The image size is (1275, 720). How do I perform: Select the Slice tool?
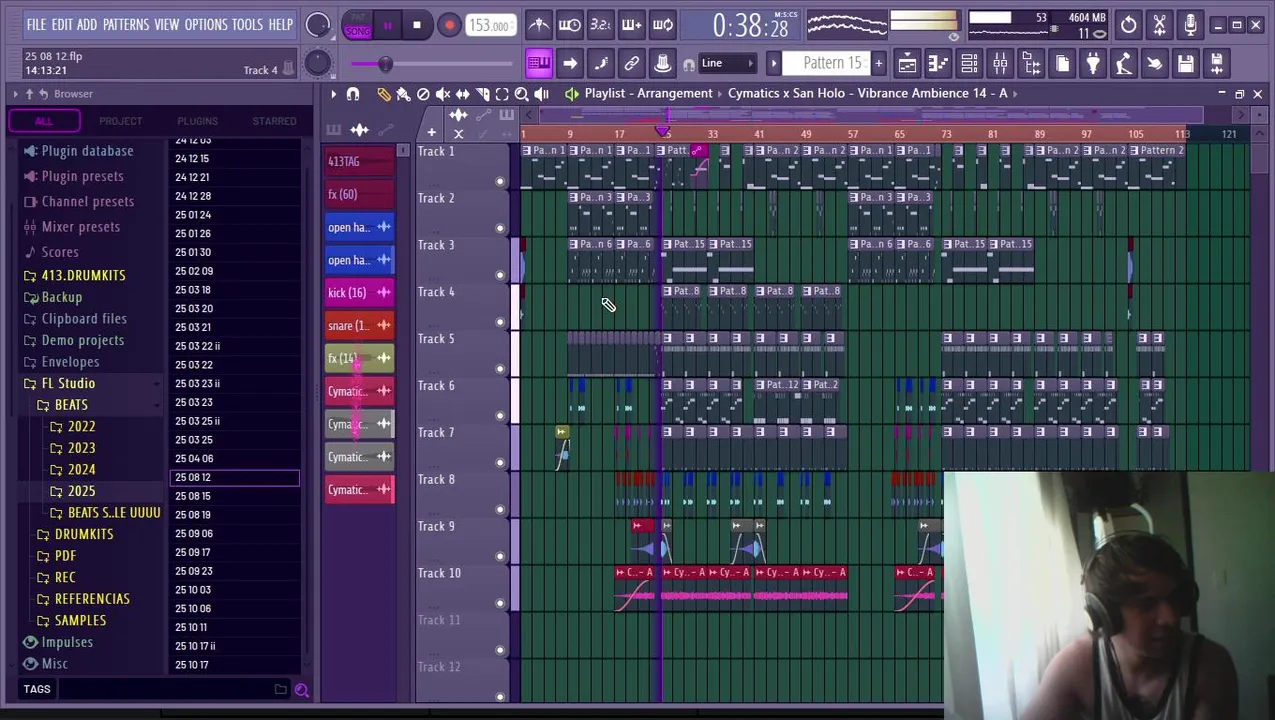click(x=482, y=94)
